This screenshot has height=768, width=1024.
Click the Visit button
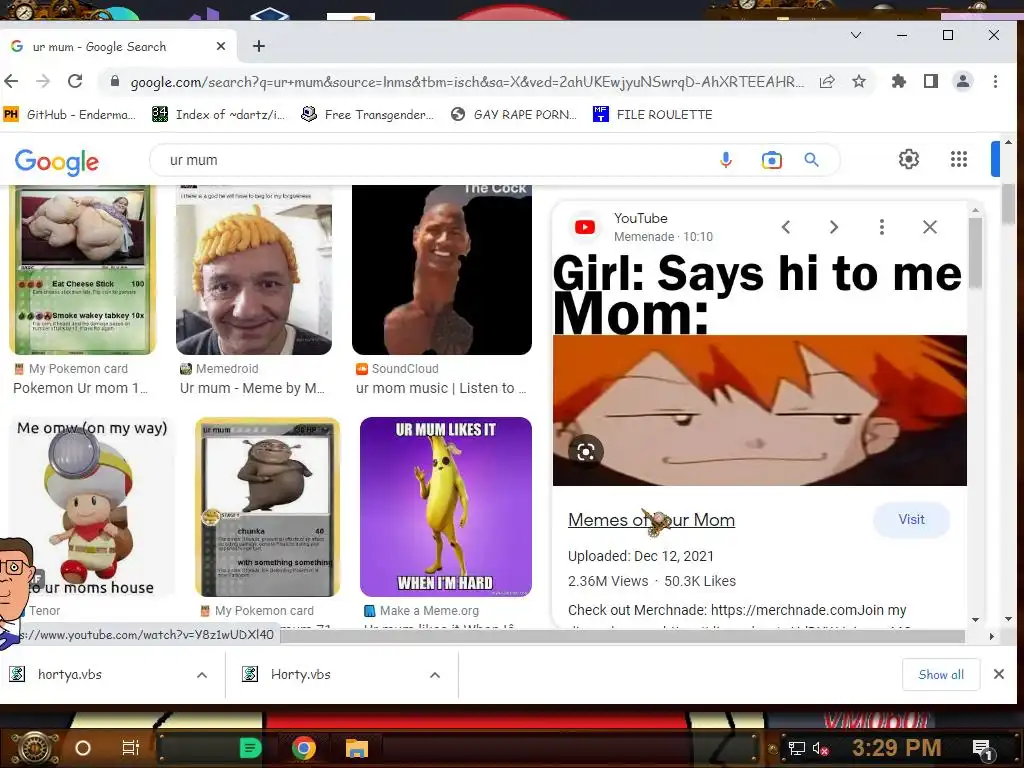(911, 519)
